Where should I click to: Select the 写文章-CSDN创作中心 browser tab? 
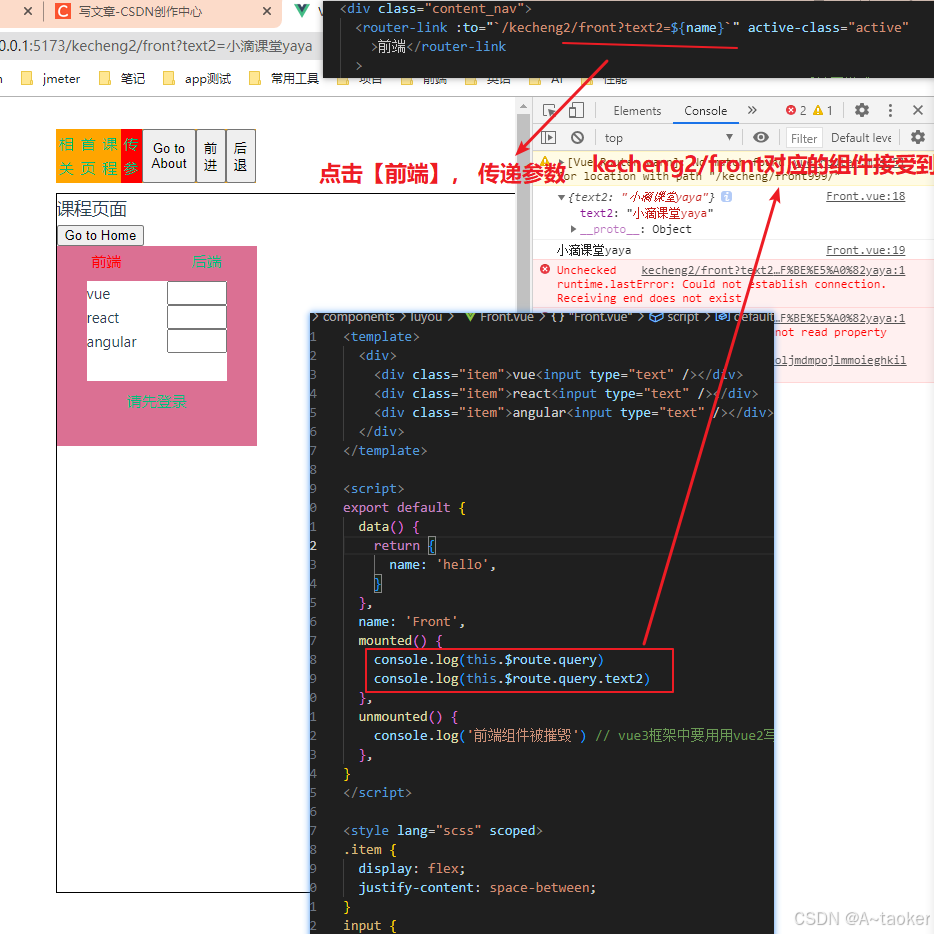click(x=161, y=11)
